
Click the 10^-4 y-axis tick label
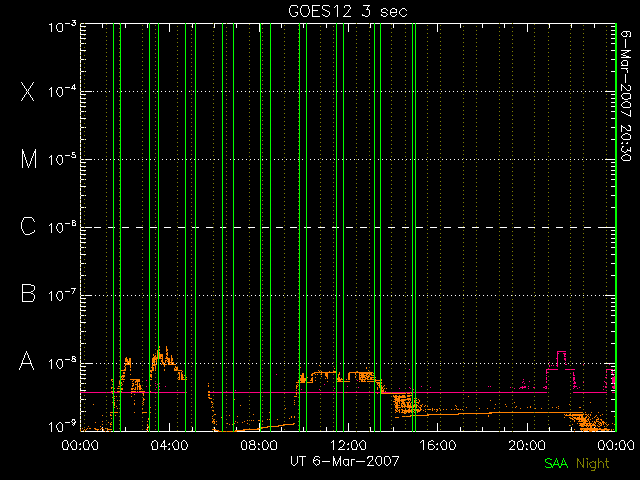[62, 91]
